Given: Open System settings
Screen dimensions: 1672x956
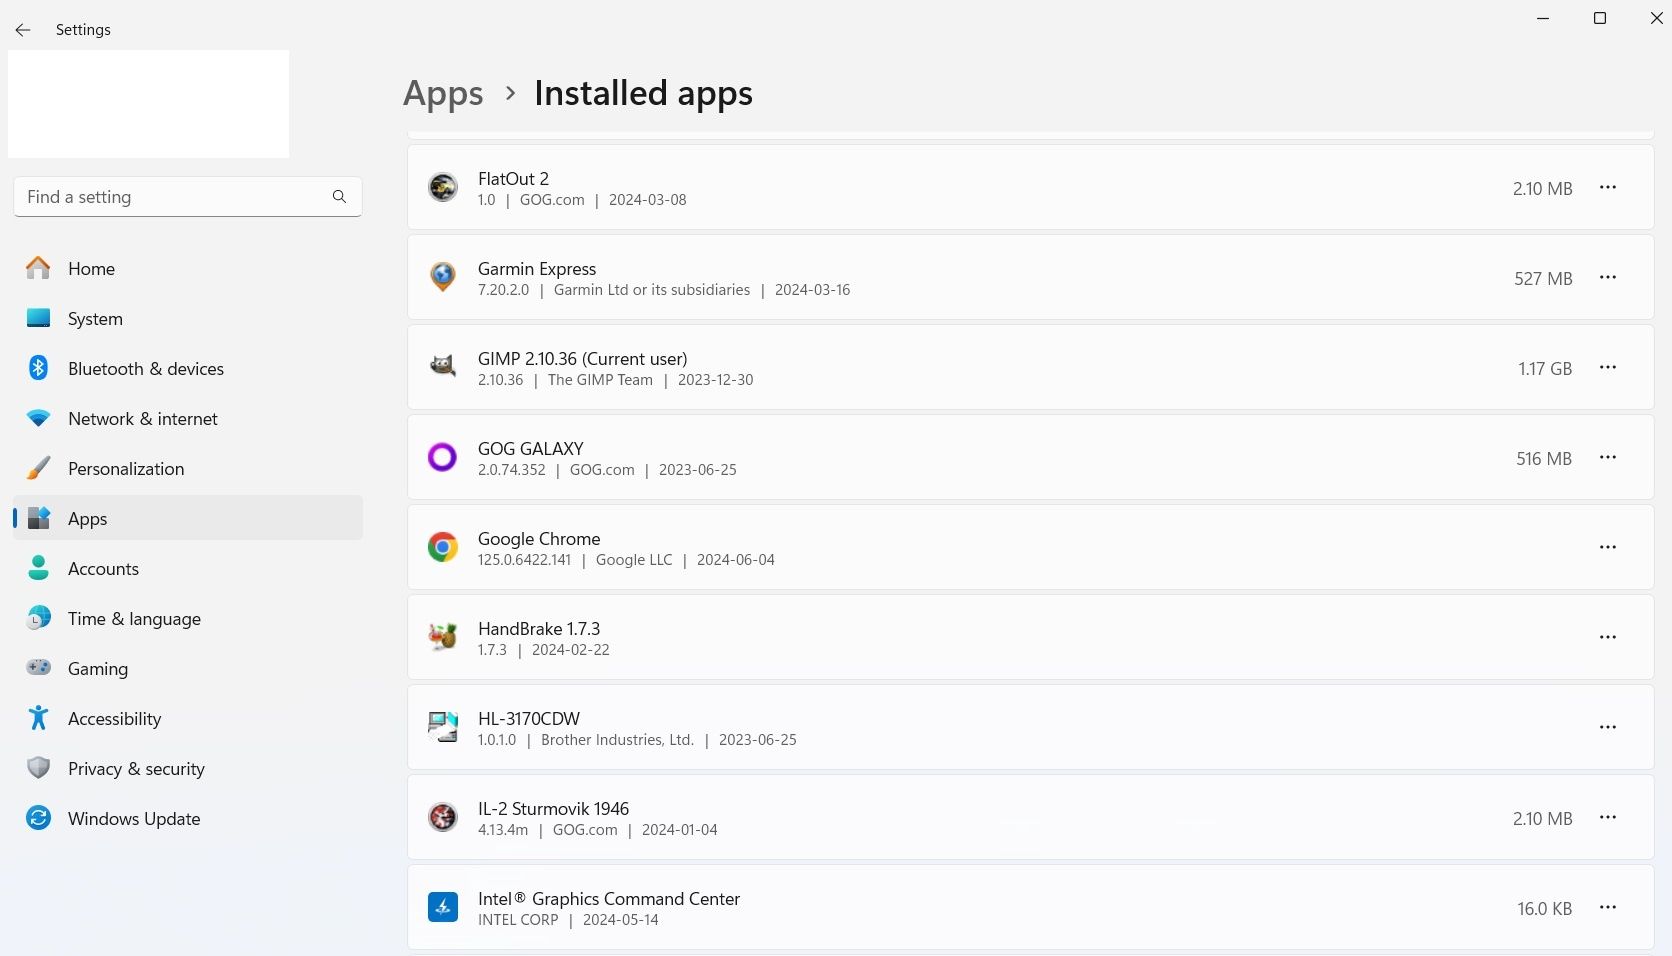Looking at the screenshot, I should pyautogui.click(x=188, y=318).
